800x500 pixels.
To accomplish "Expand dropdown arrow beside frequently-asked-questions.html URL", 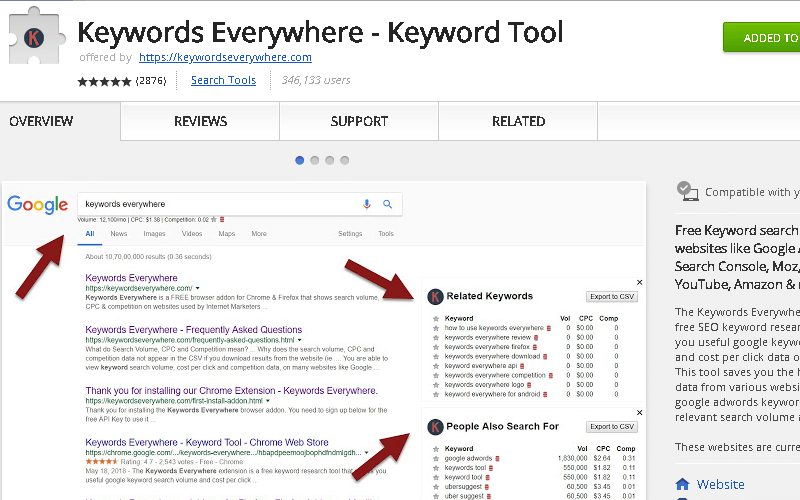I will pos(299,340).
